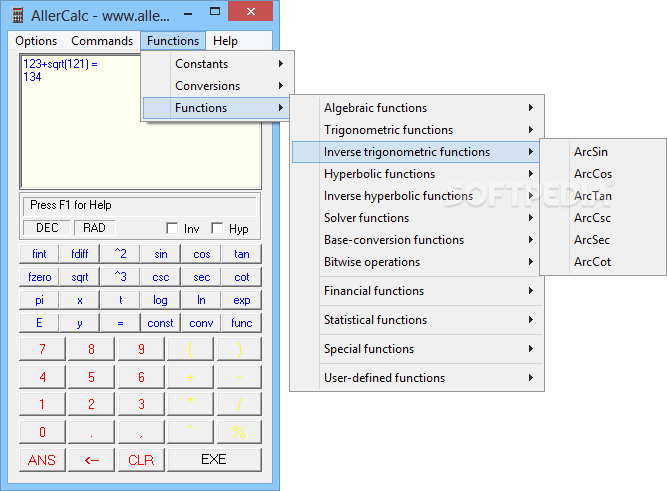The width and height of the screenshot is (667, 491).
Task: Open User-defined functions submenu
Action: [416, 378]
